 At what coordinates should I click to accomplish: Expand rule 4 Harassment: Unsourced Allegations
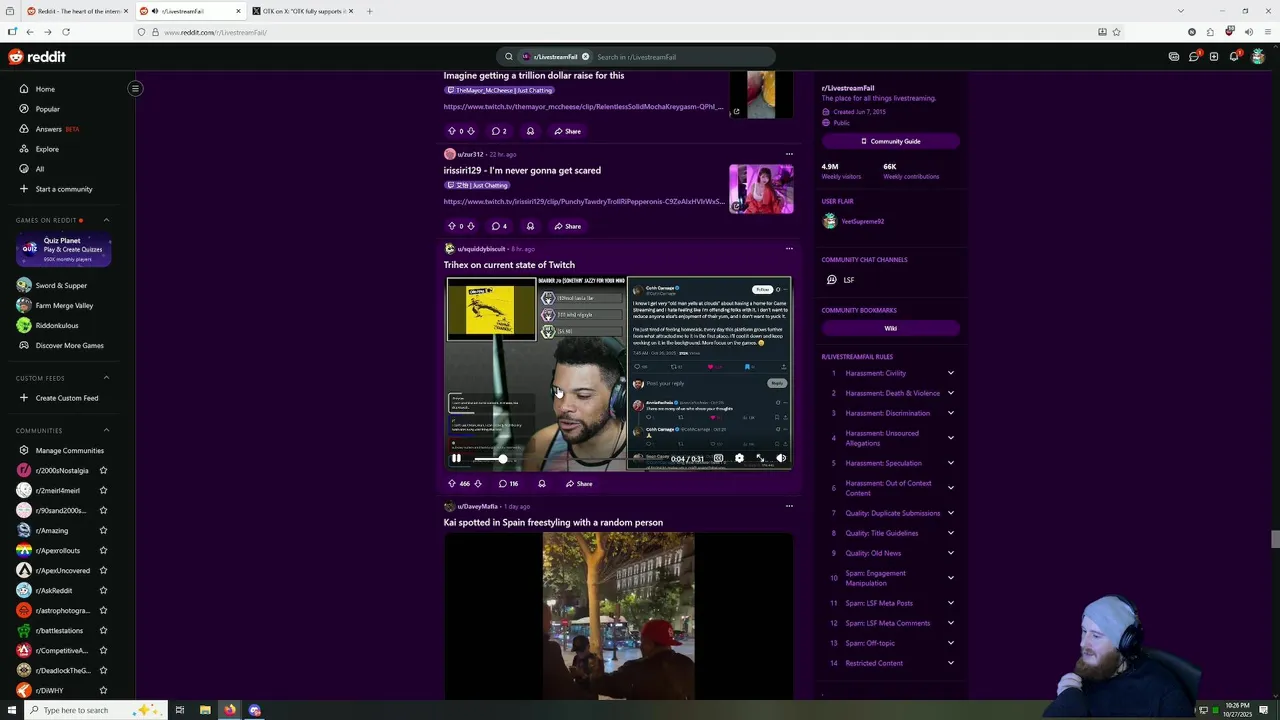click(x=951, y=438)
